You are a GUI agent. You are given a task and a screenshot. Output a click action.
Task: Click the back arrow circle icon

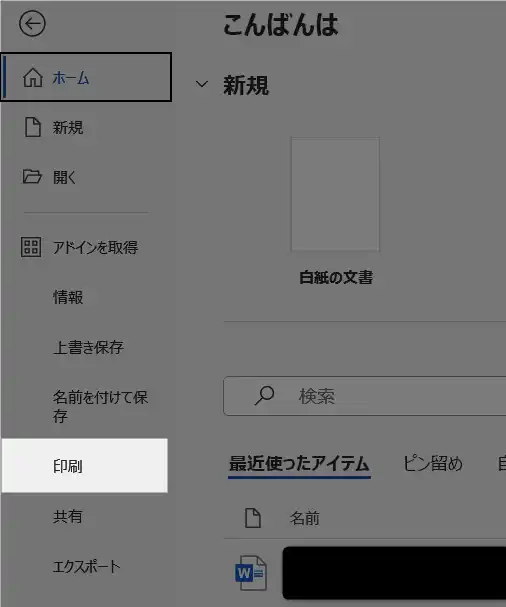(32, 24)
